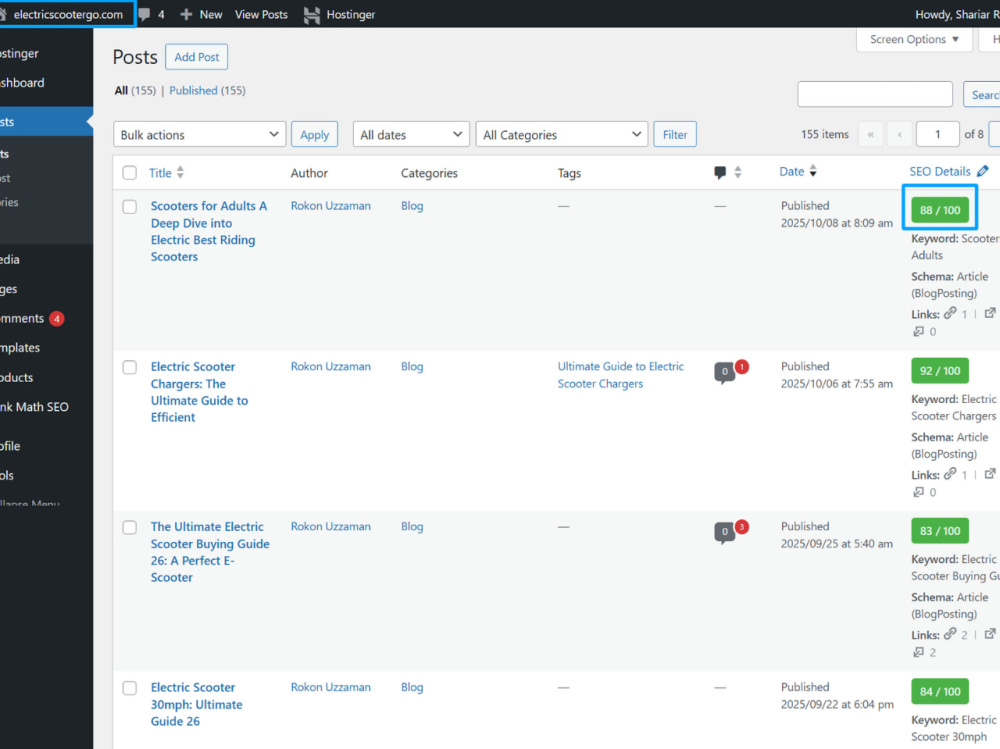Click the Date column sort arrows

[x=813, y=171]
